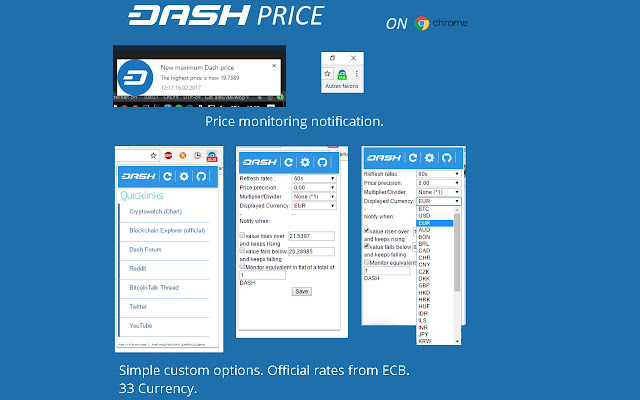Open Price precision dropdown in right panel

point(439,183)
